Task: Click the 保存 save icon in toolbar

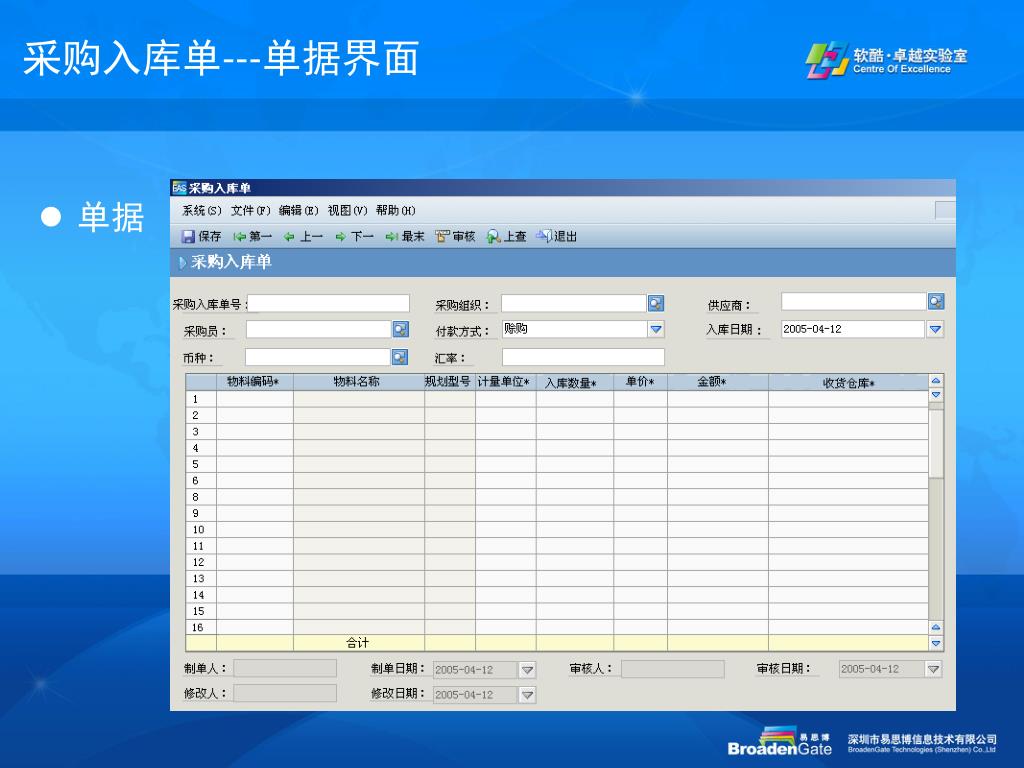Action: tap(188, 236)
